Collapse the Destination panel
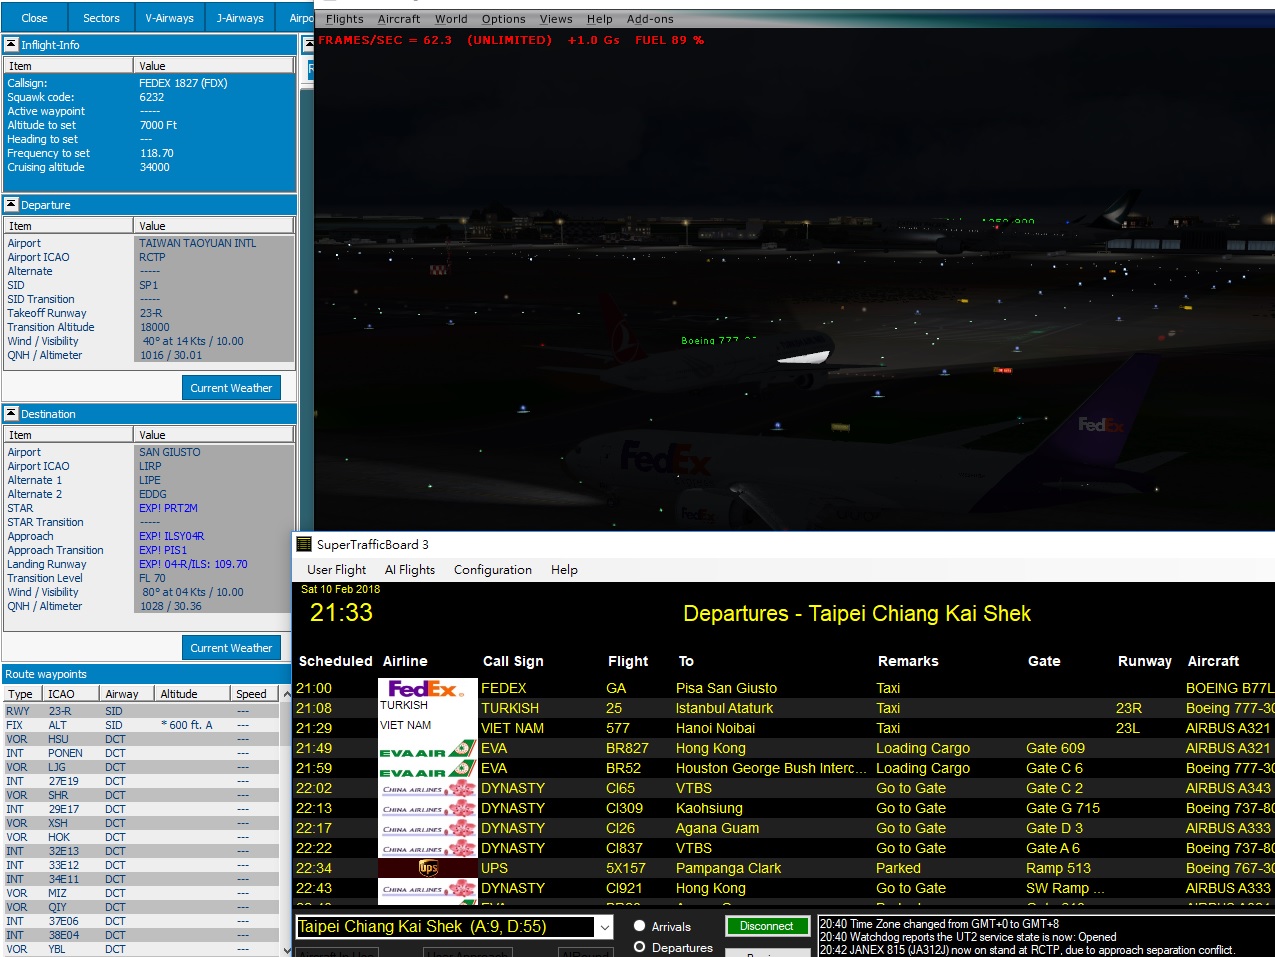This screenshot has width=1275, height=957. coord(12,414)
